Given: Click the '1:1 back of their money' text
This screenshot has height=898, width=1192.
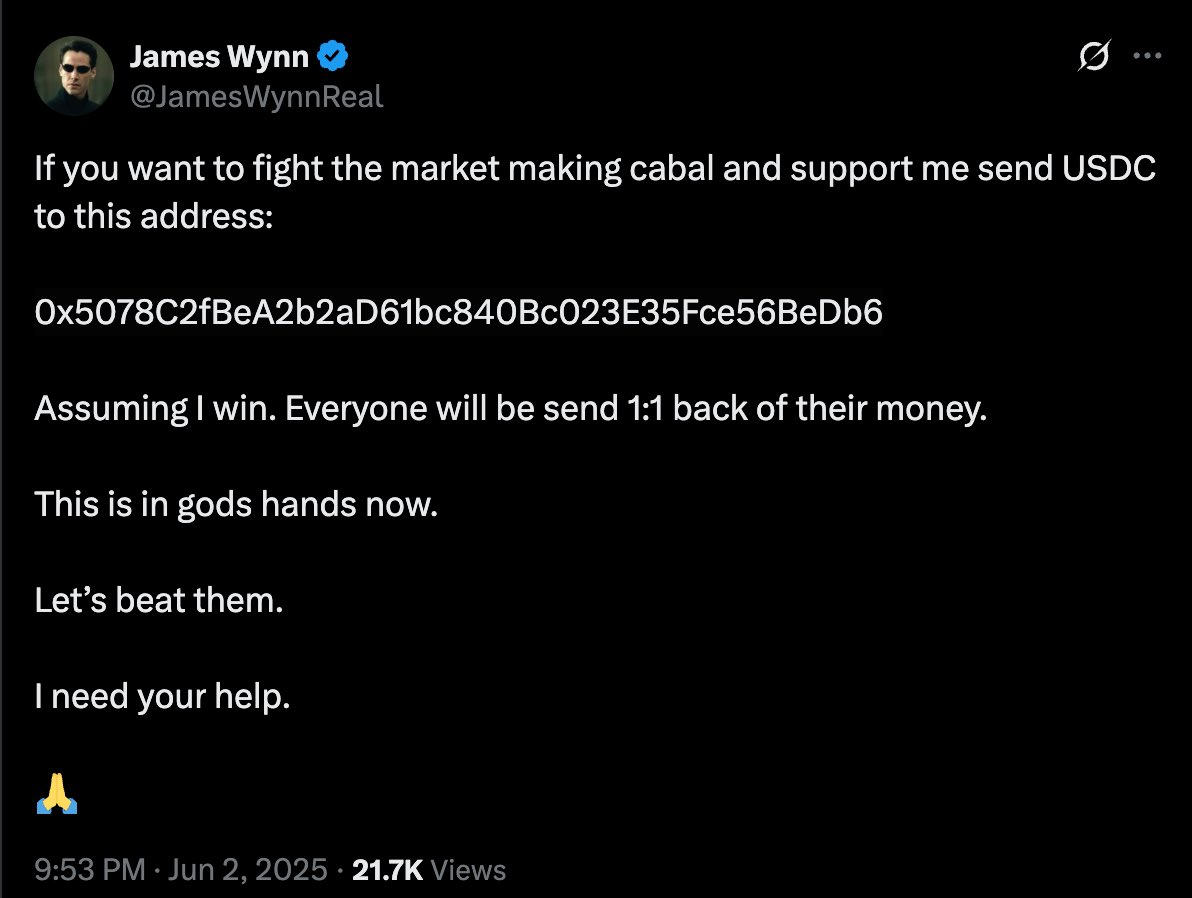Looking at the screenshot, I should 807,408.
